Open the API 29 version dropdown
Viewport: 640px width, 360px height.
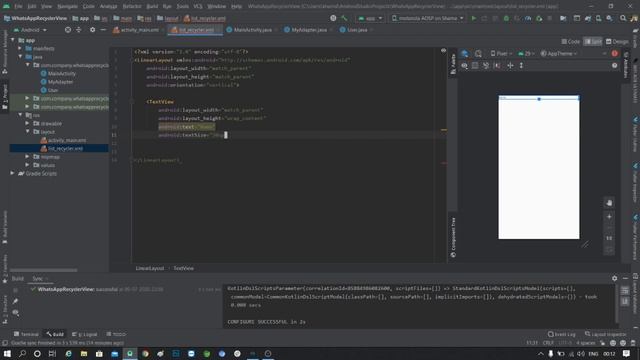[x=526, y=53]
